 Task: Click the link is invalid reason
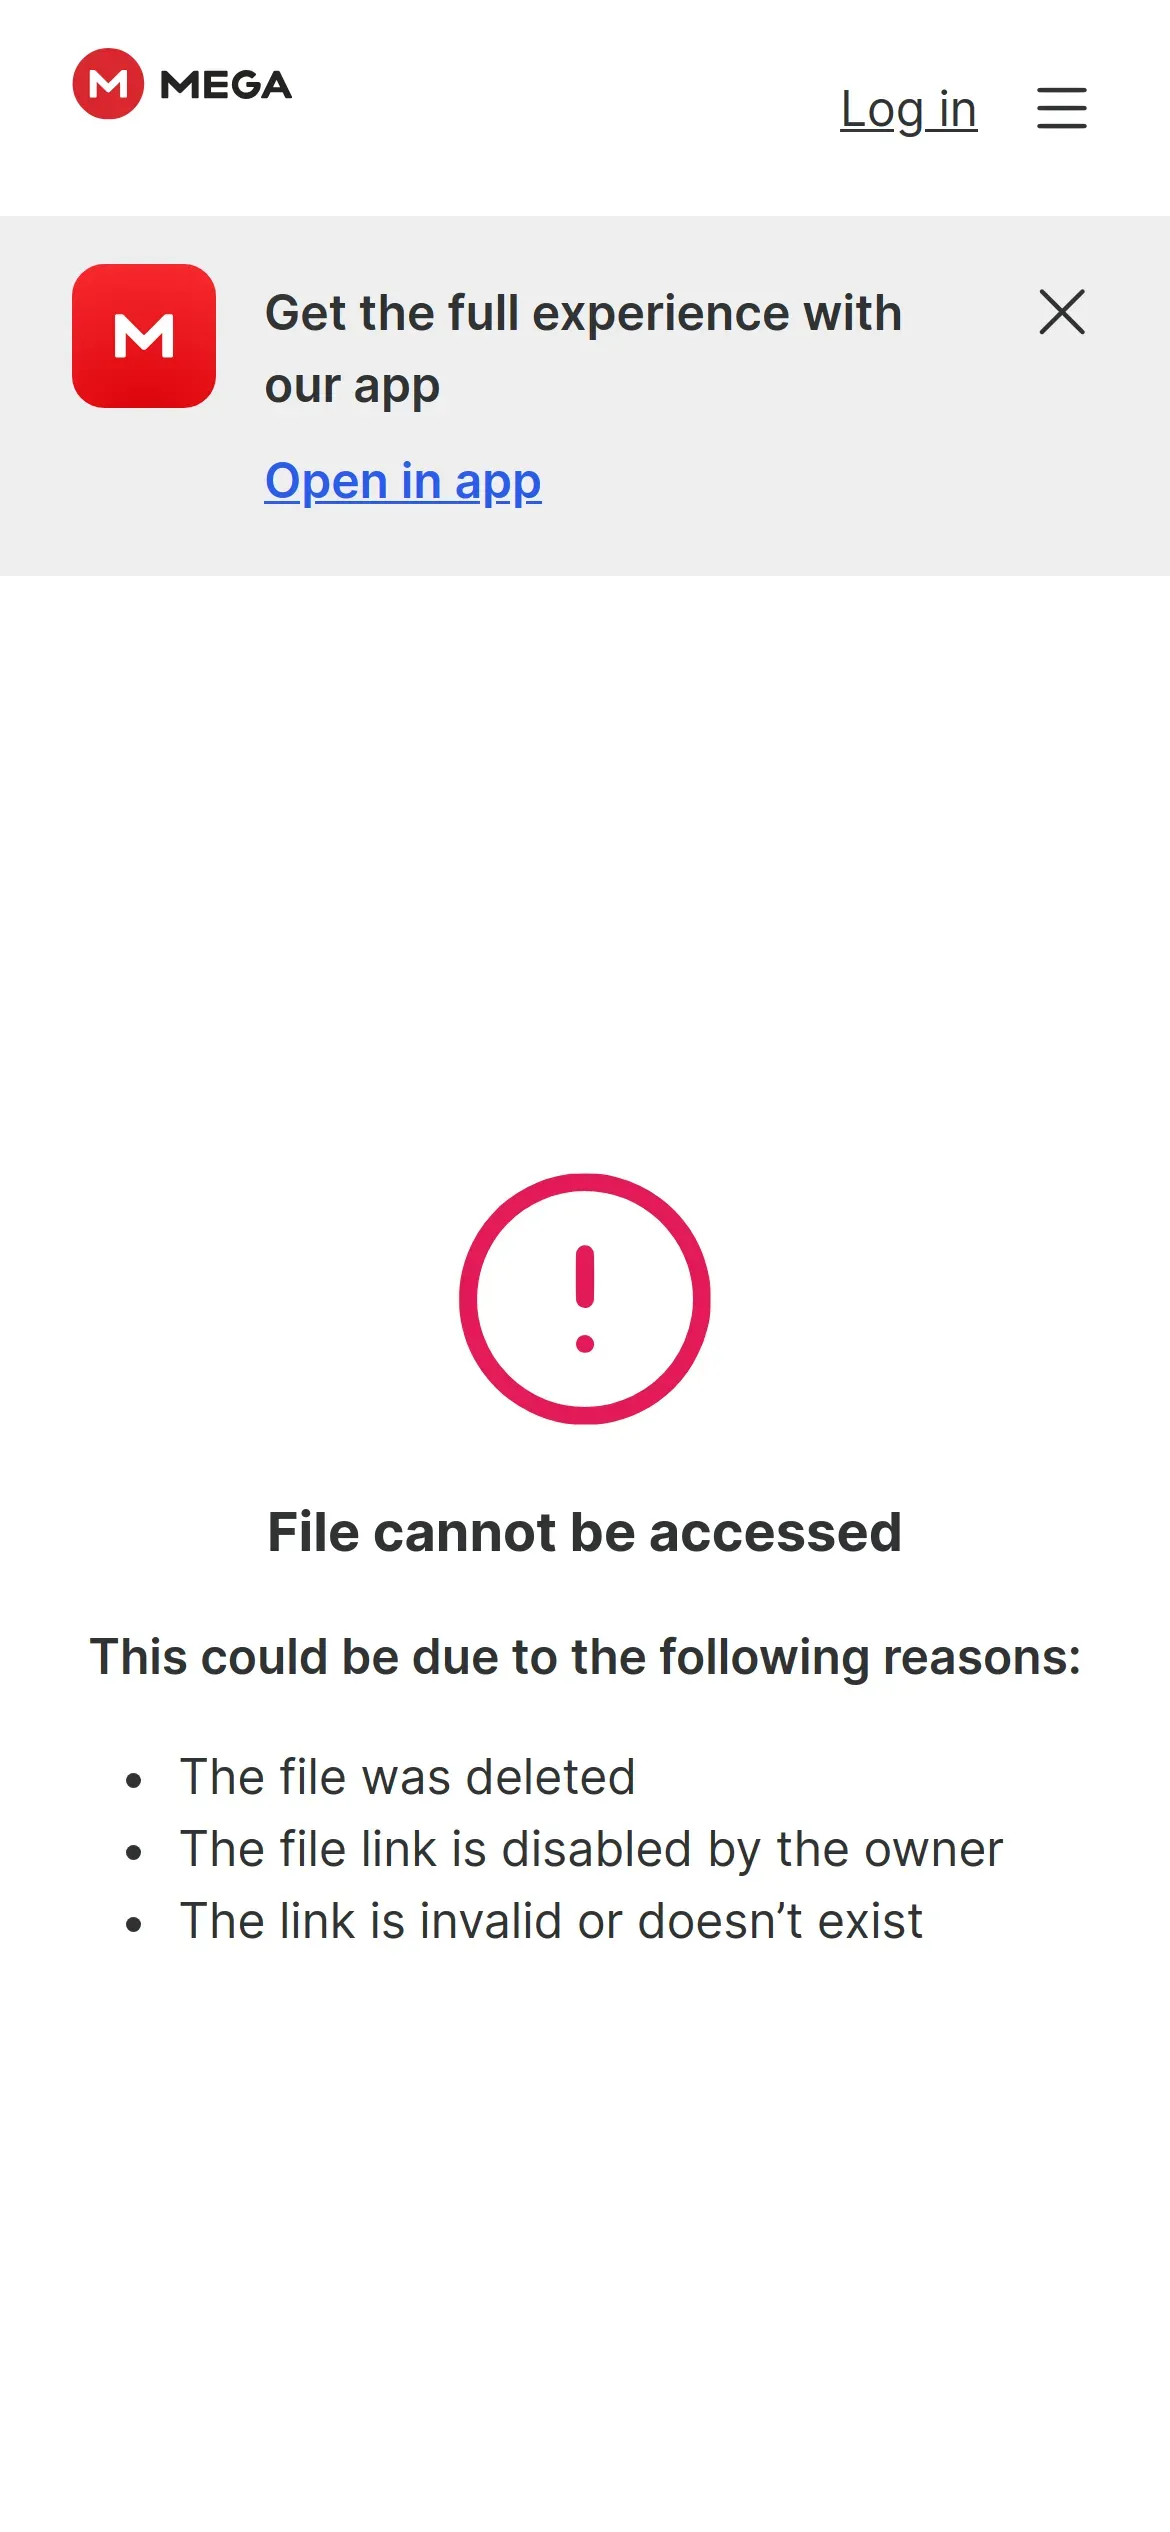coord(551,1921)
